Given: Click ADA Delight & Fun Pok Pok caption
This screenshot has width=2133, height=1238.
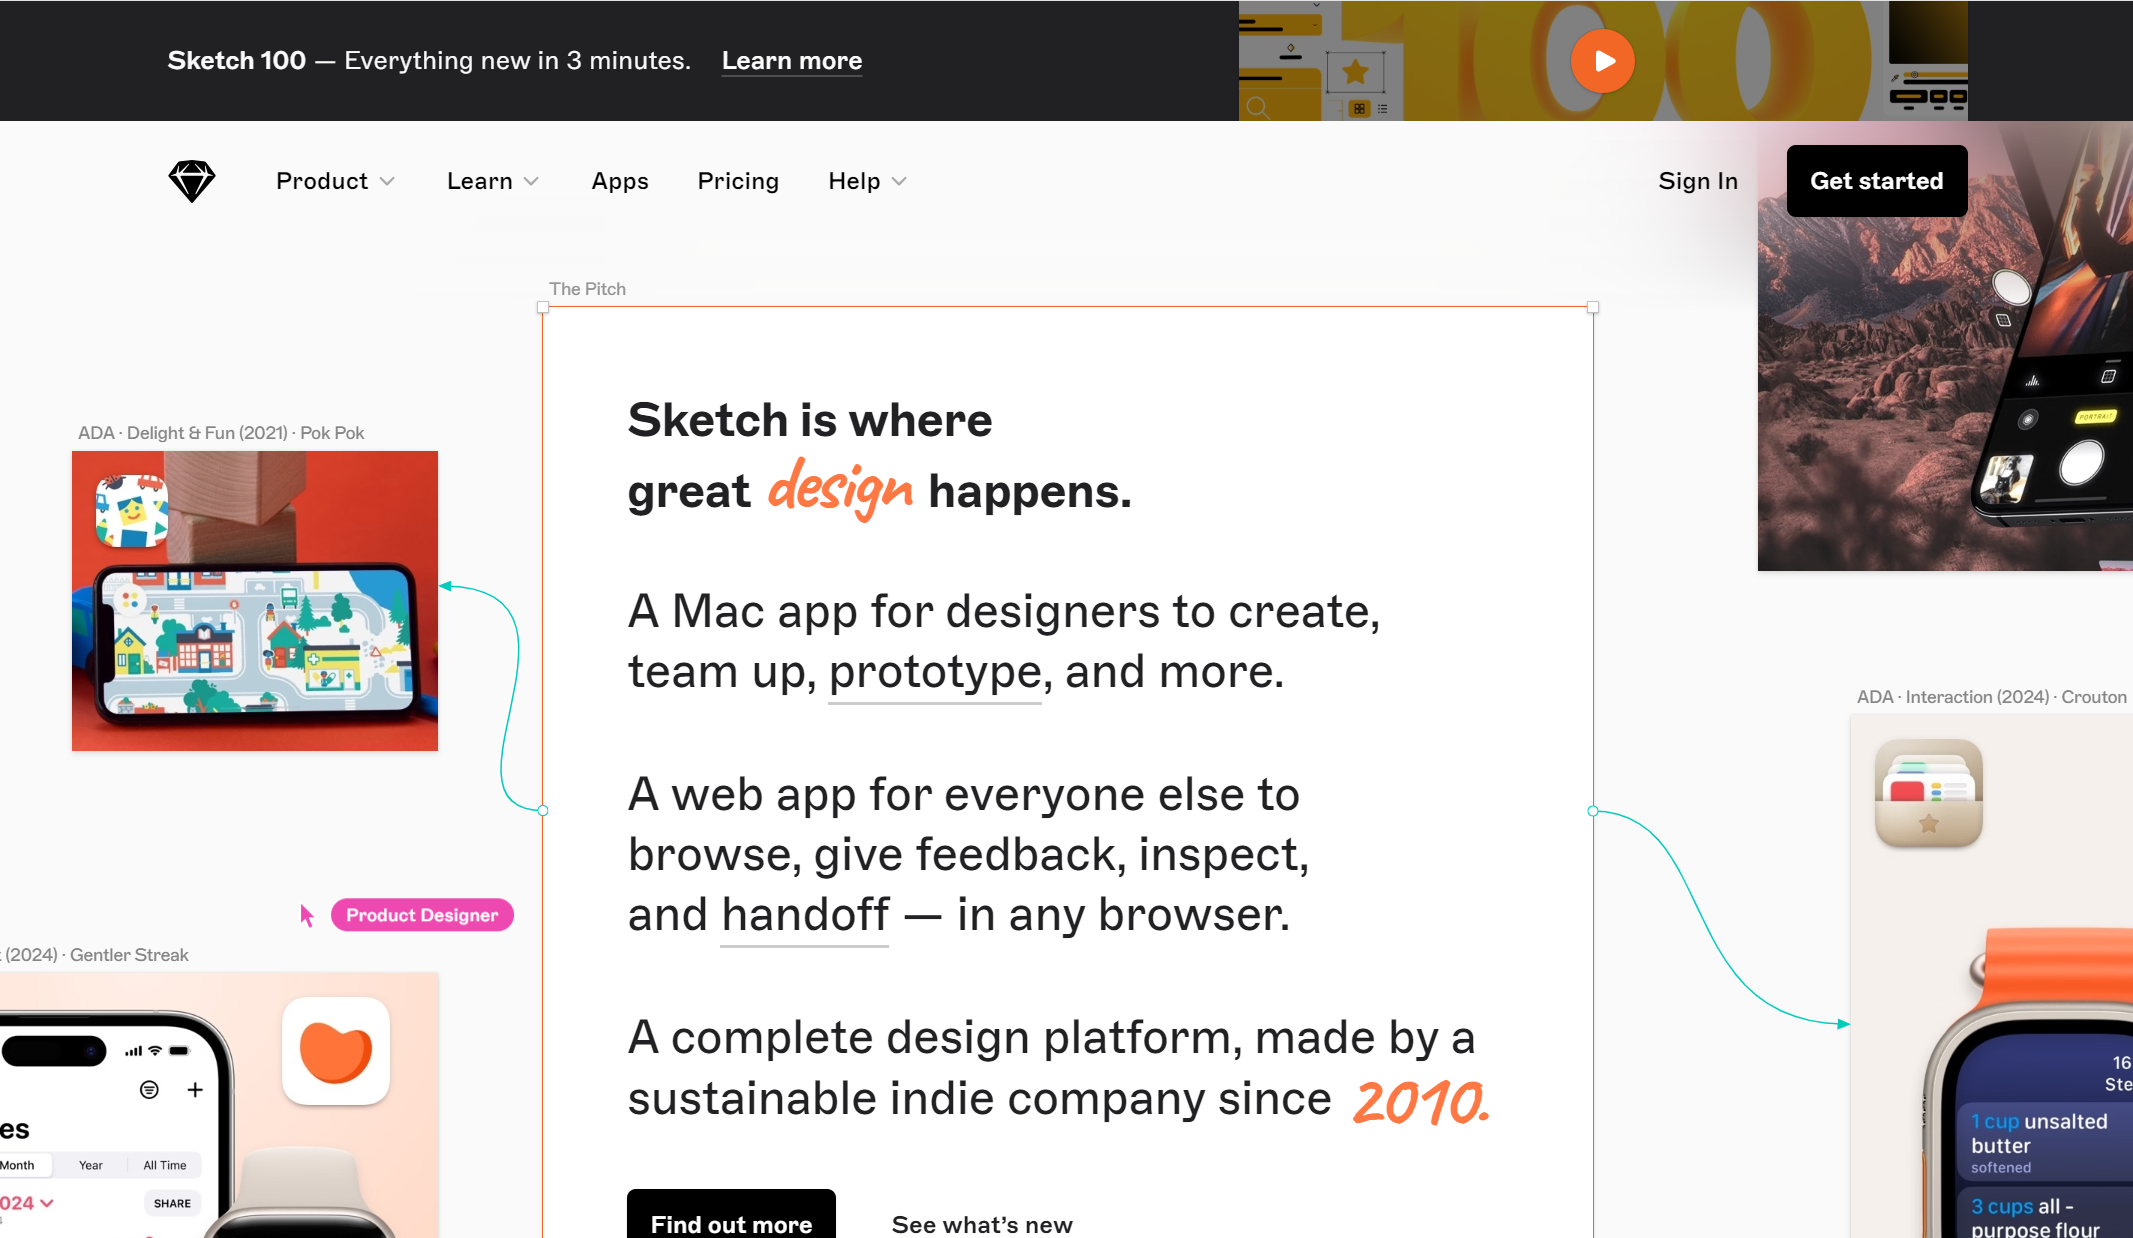Looking at the screenshot, I should (x=221, y=433).
